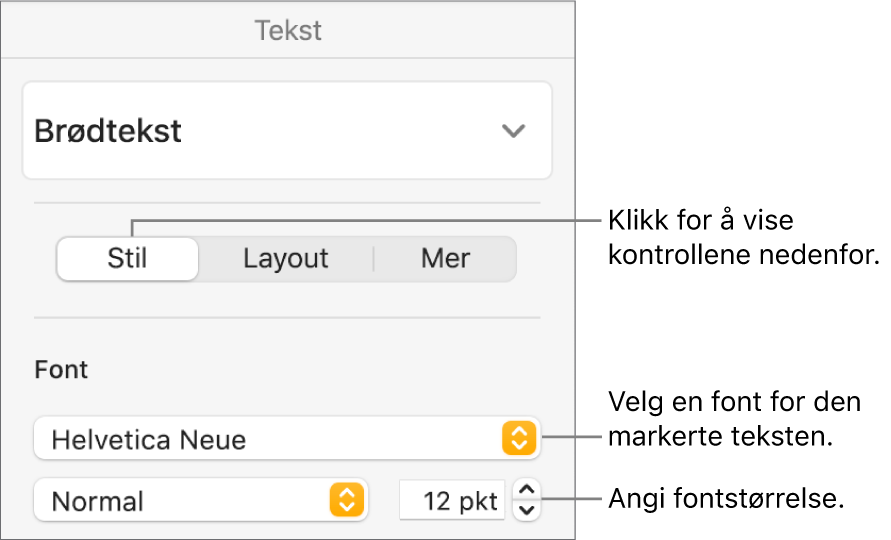The width and height of the screenshot is (891, 540).
Task: Click the Font section label
Action: 61,370
